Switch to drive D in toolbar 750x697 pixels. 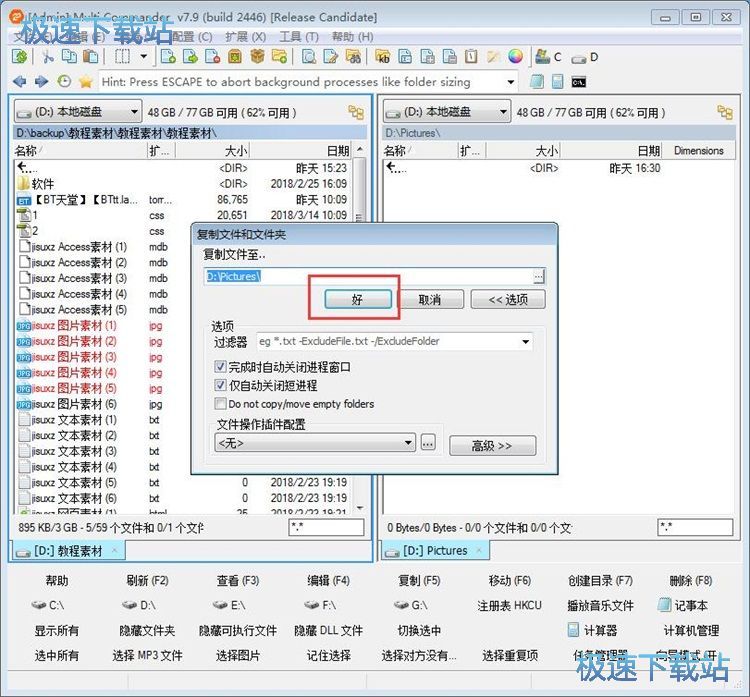point(585,57)
